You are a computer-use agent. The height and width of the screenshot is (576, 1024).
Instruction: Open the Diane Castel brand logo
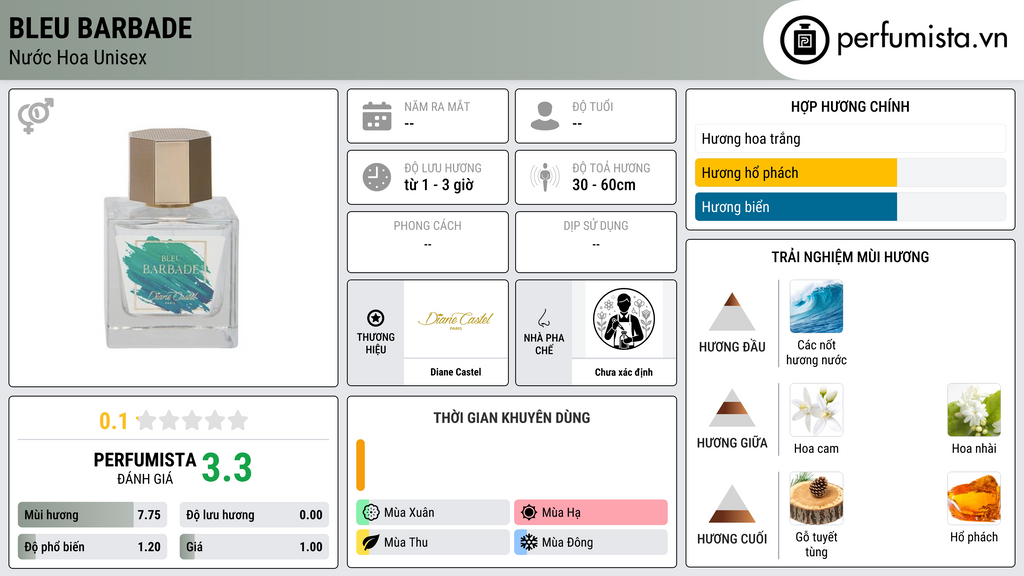click(455, 319)
